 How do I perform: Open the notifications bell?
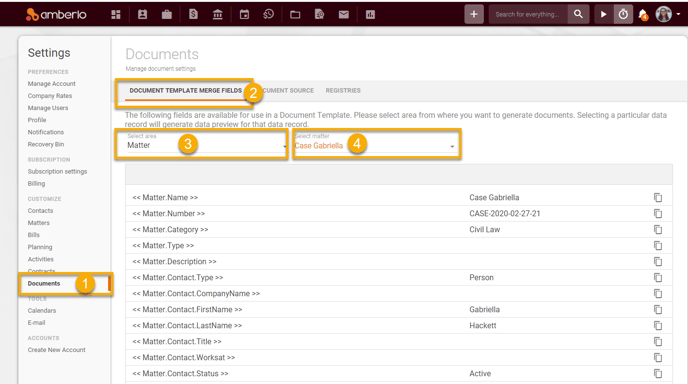(x=643, y=15)
